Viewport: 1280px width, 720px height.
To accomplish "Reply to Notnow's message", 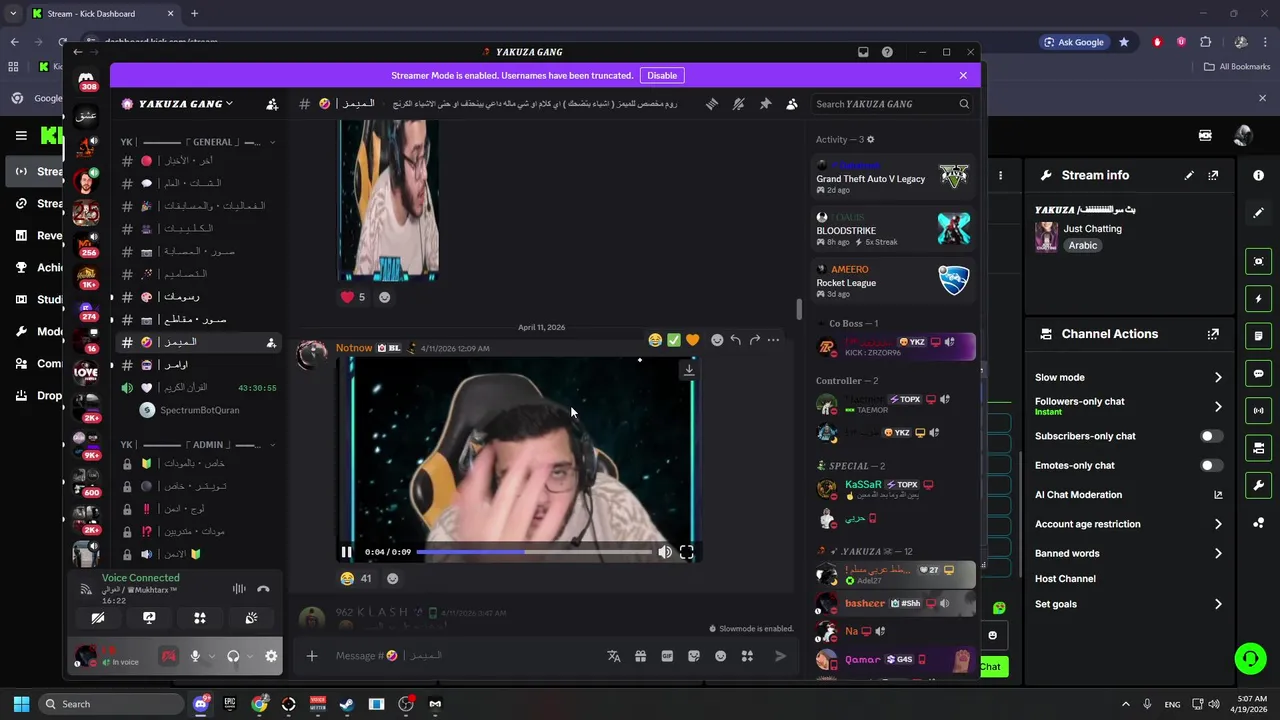I will 736,340.
